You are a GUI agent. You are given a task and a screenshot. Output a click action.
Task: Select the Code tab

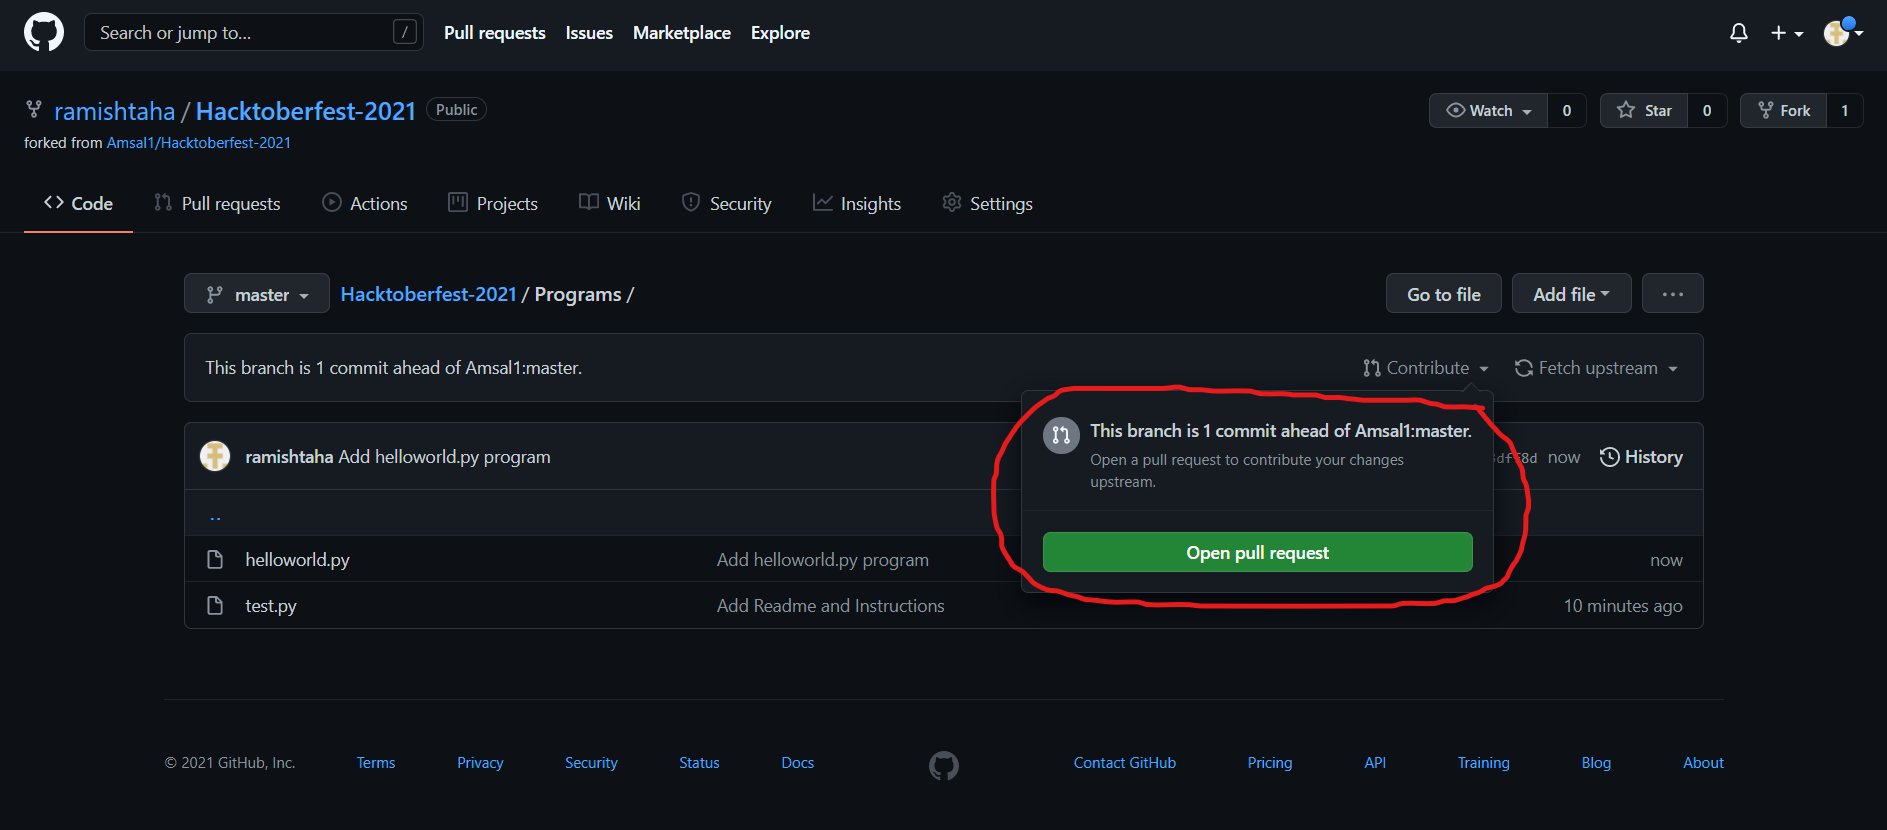[x=78, y=203]
